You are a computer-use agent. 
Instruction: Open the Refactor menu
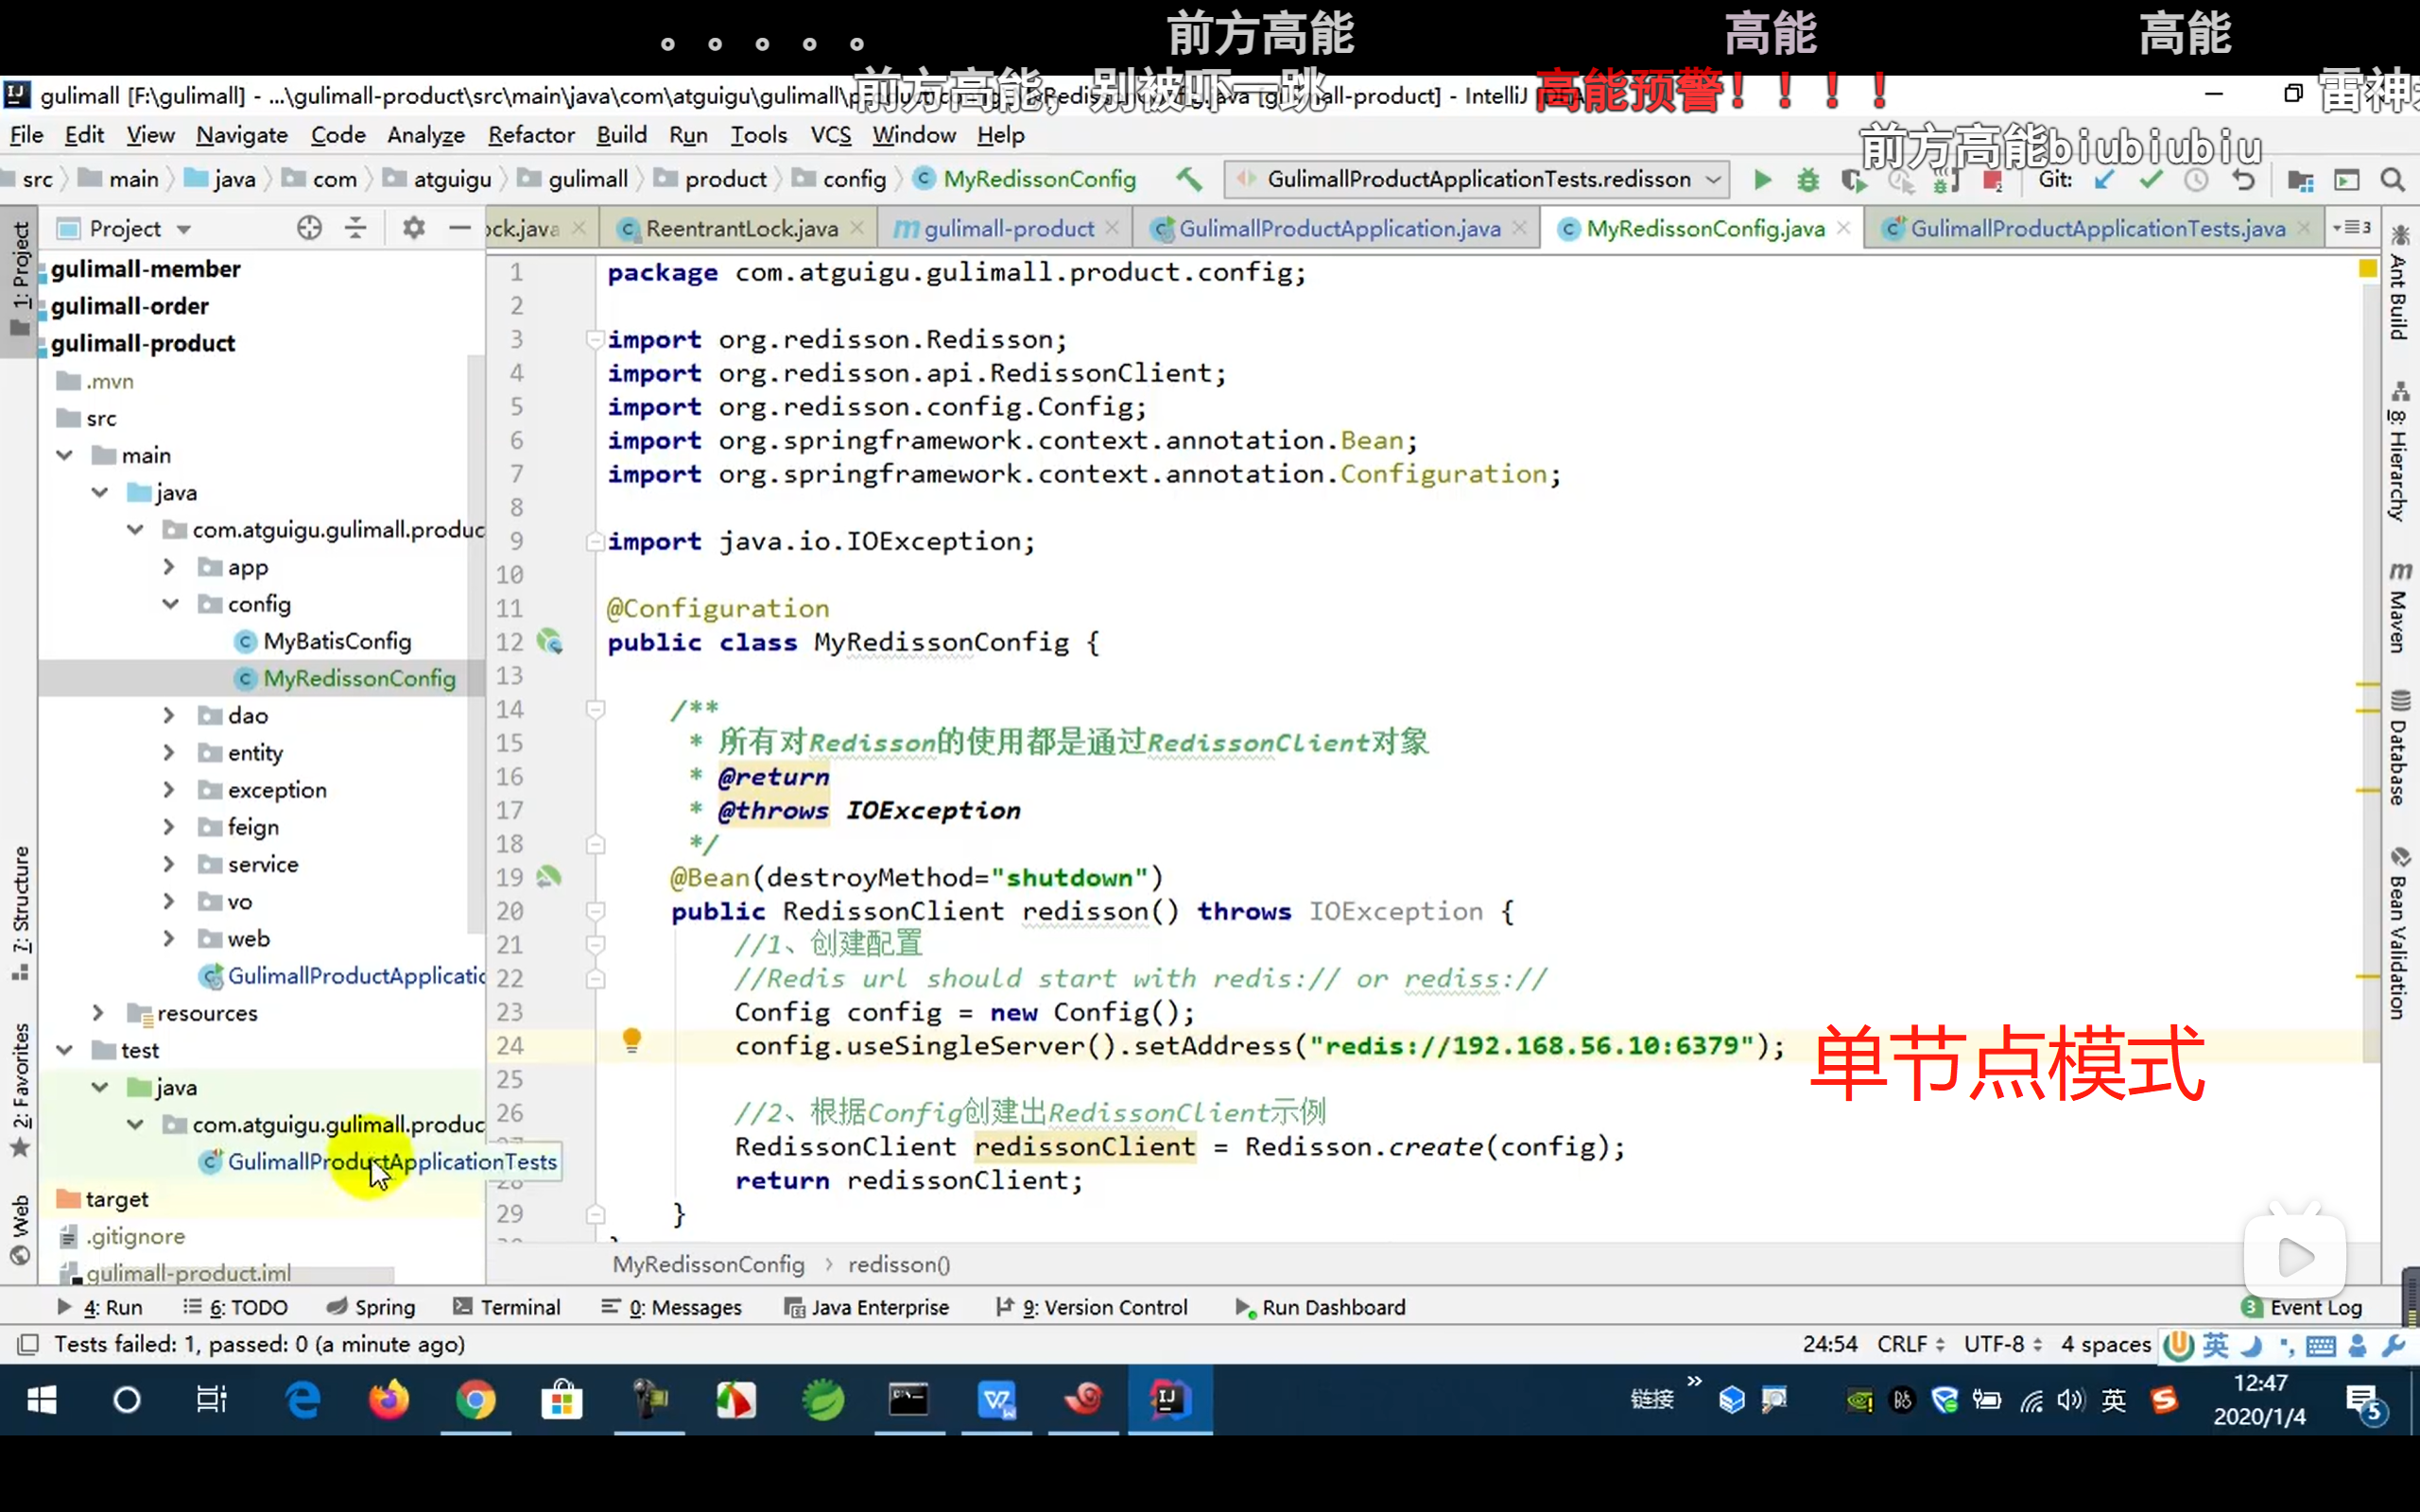(x=530, y=135)
